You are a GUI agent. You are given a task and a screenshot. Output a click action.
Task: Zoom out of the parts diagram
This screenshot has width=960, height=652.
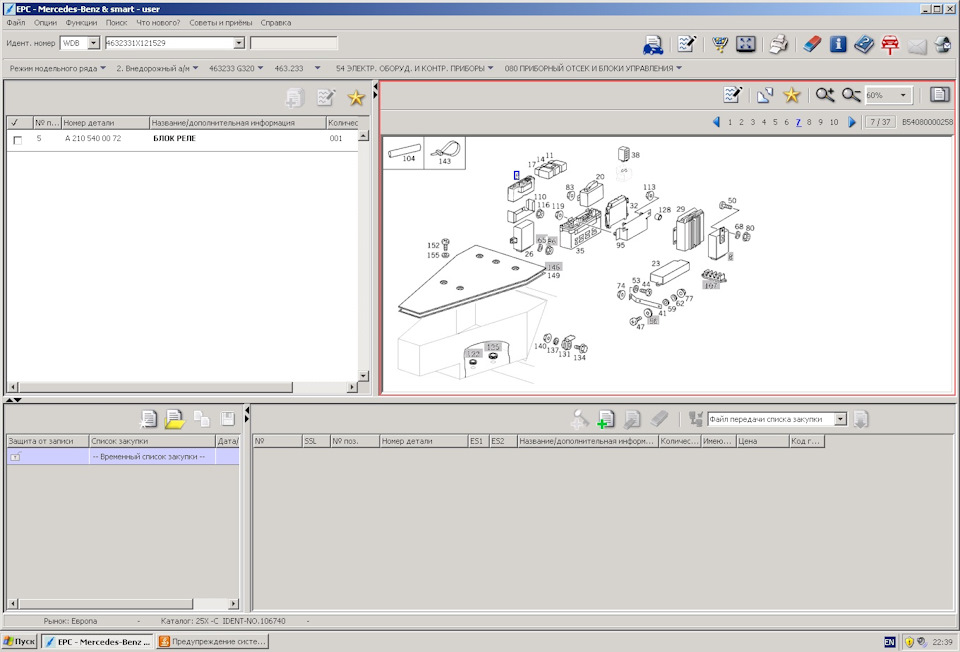(851, 95)
